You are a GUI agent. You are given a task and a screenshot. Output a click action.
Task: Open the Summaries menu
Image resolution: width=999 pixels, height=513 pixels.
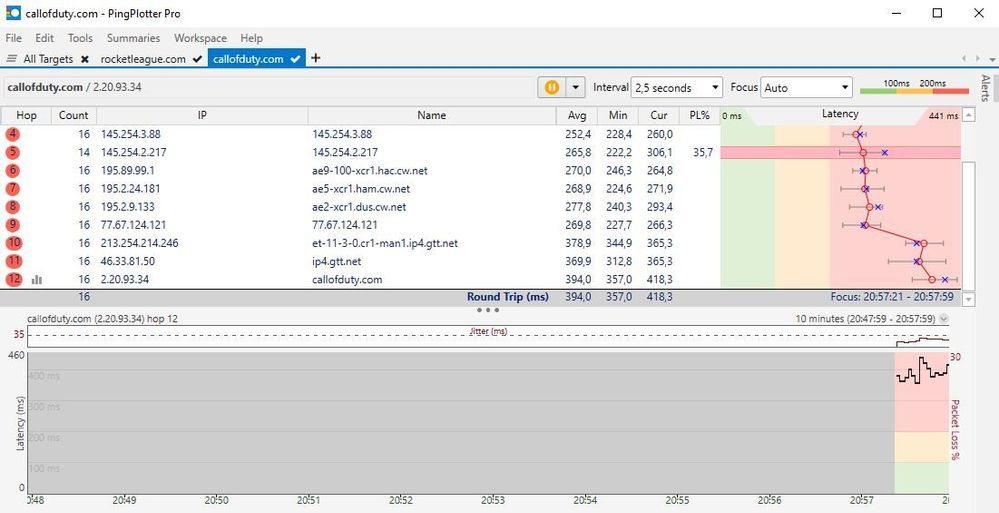[x=133, y=38]
